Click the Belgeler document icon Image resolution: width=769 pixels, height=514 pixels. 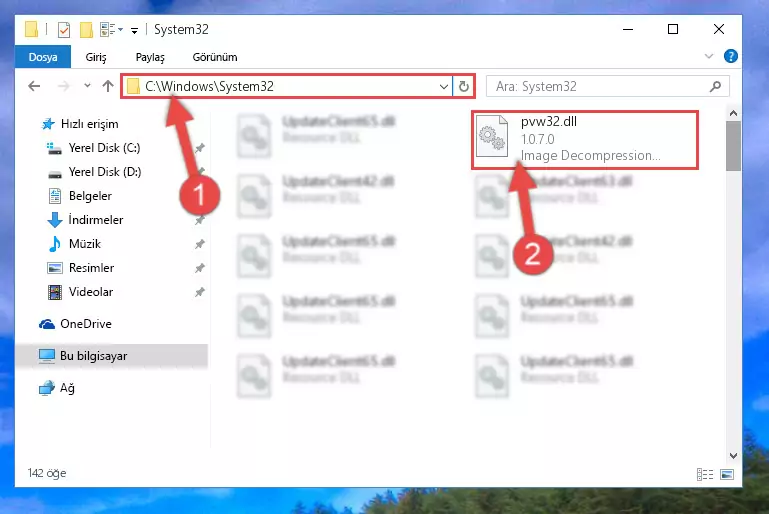[55, 196]
